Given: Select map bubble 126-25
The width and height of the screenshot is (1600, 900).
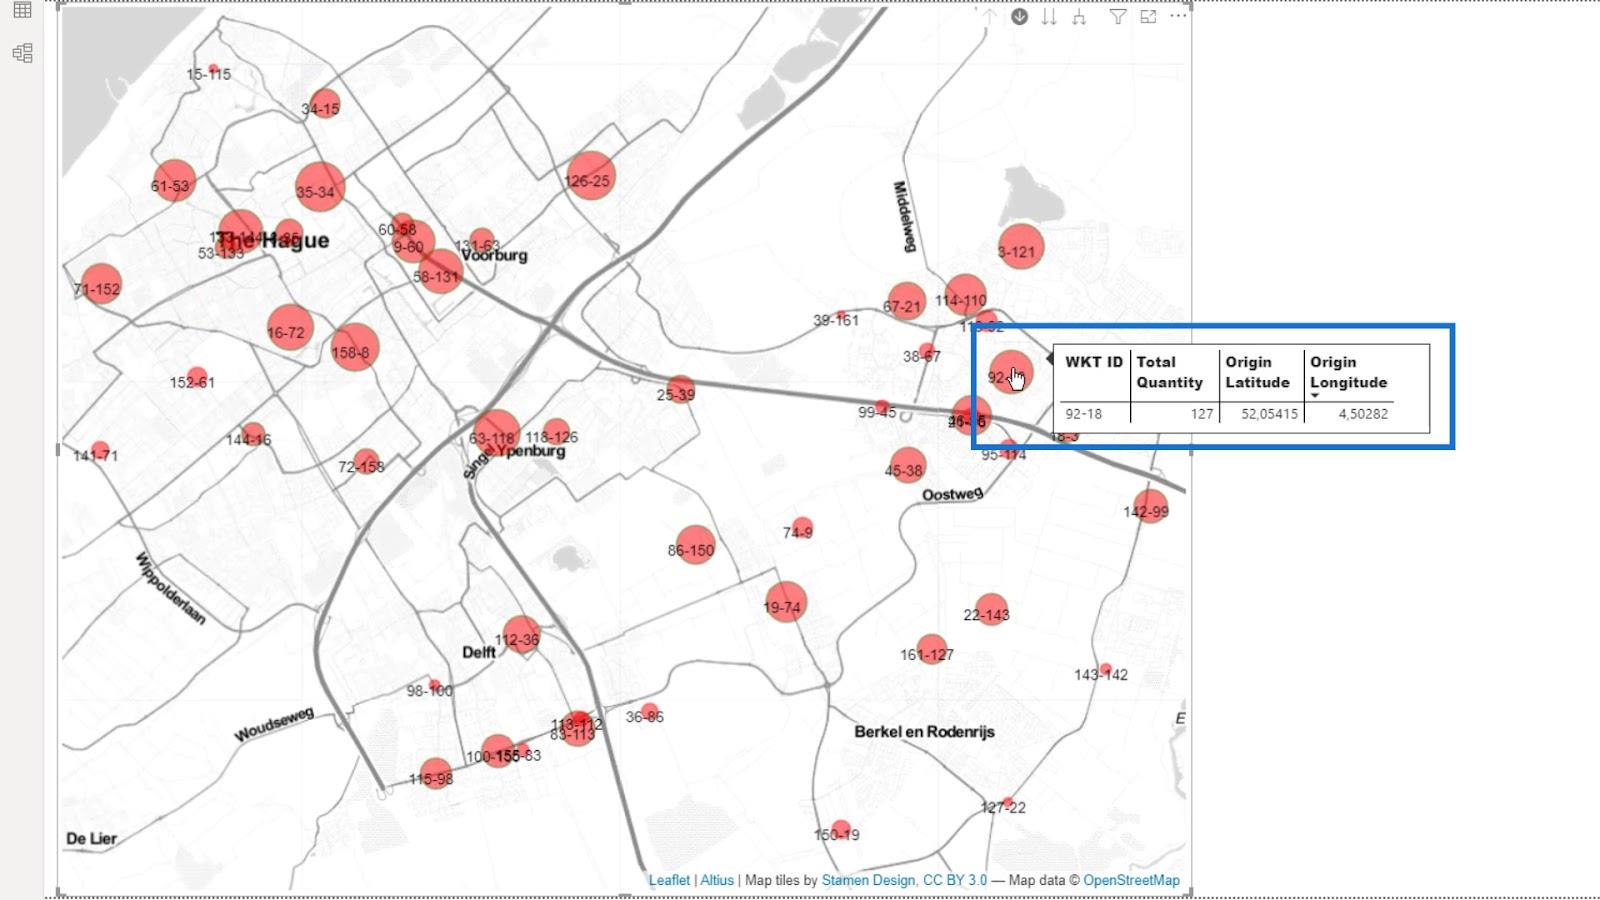Looking at the screenshot, I should tap(590, 176).
